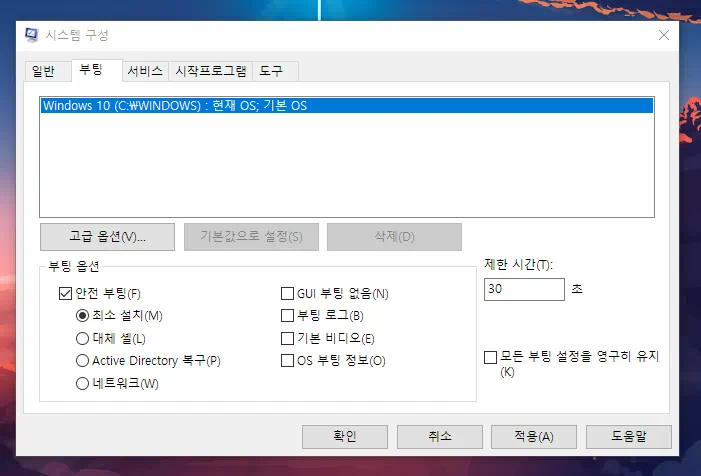701x476 pixels.
Task: Select Active Directory 복구(P) radio option
Action: tap(82, 361)
